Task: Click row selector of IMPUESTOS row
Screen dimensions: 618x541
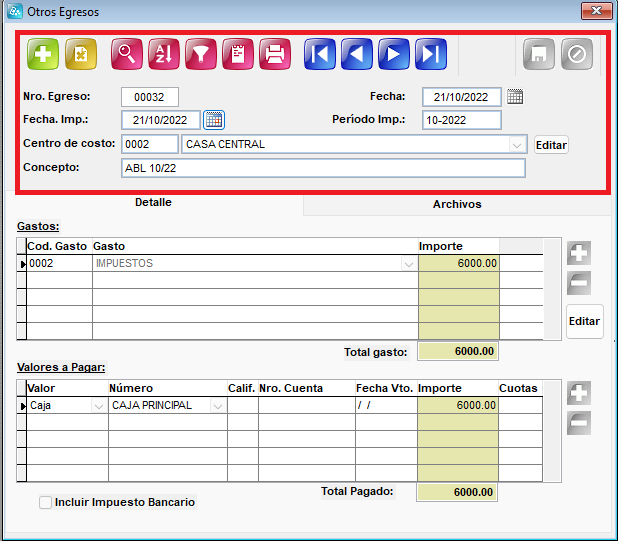Action: point(22,264)
